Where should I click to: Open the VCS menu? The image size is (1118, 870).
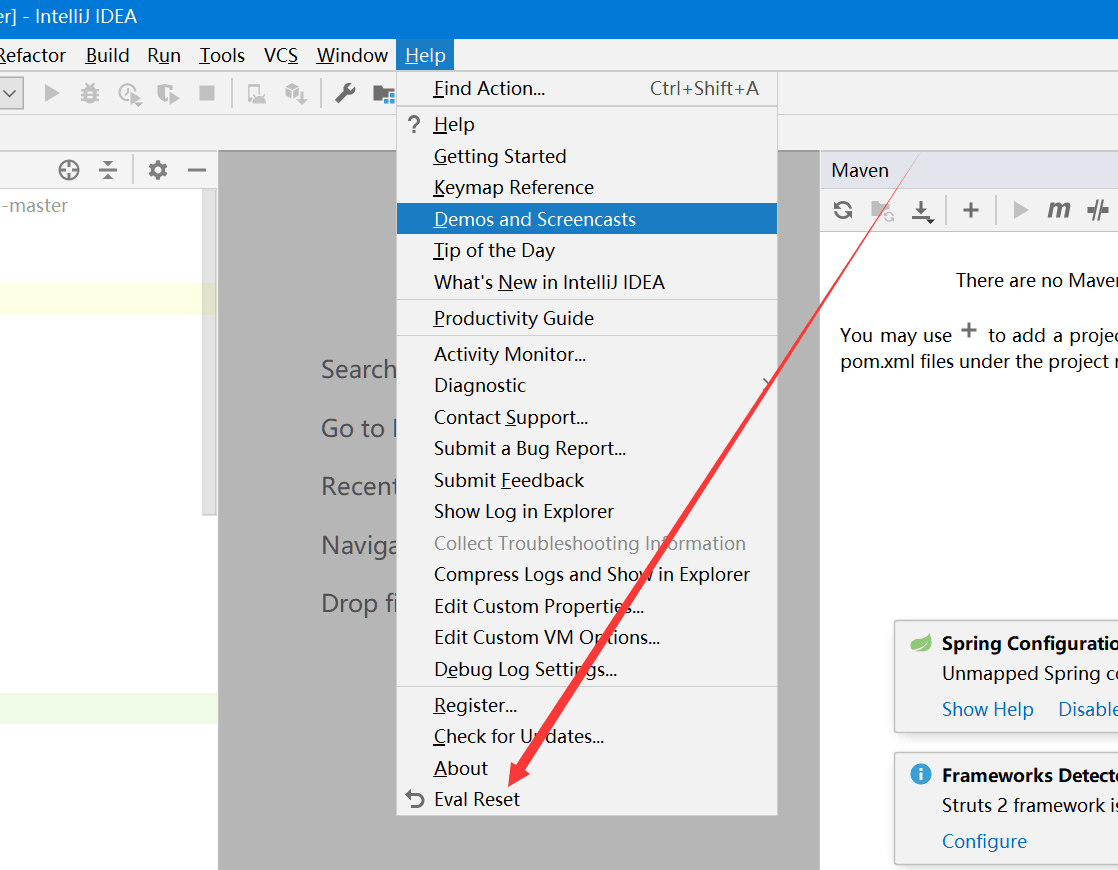click(x=281, y=55)
